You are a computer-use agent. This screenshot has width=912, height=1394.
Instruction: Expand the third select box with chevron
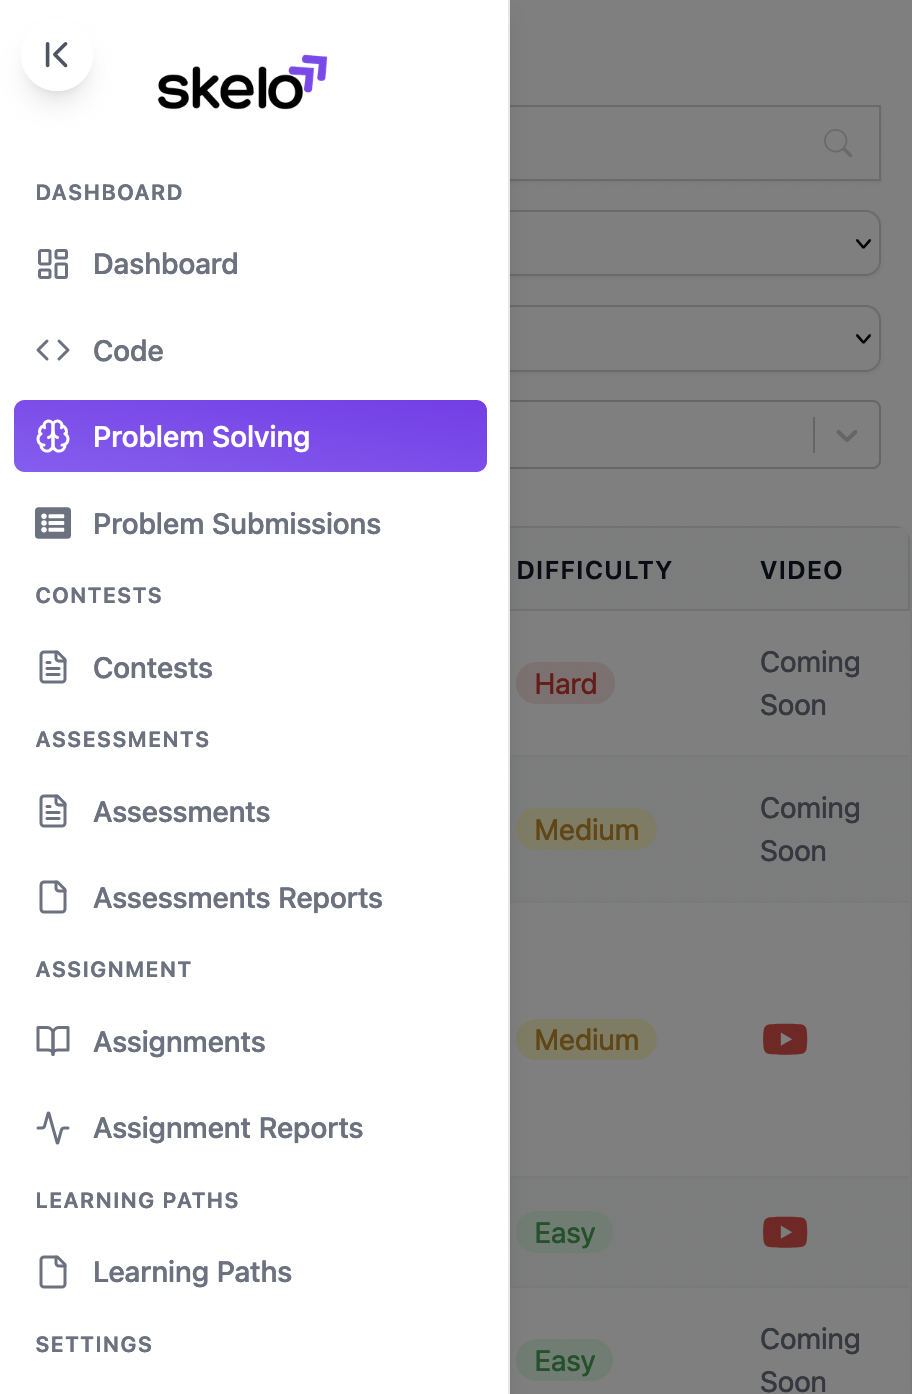click(846, 435)
